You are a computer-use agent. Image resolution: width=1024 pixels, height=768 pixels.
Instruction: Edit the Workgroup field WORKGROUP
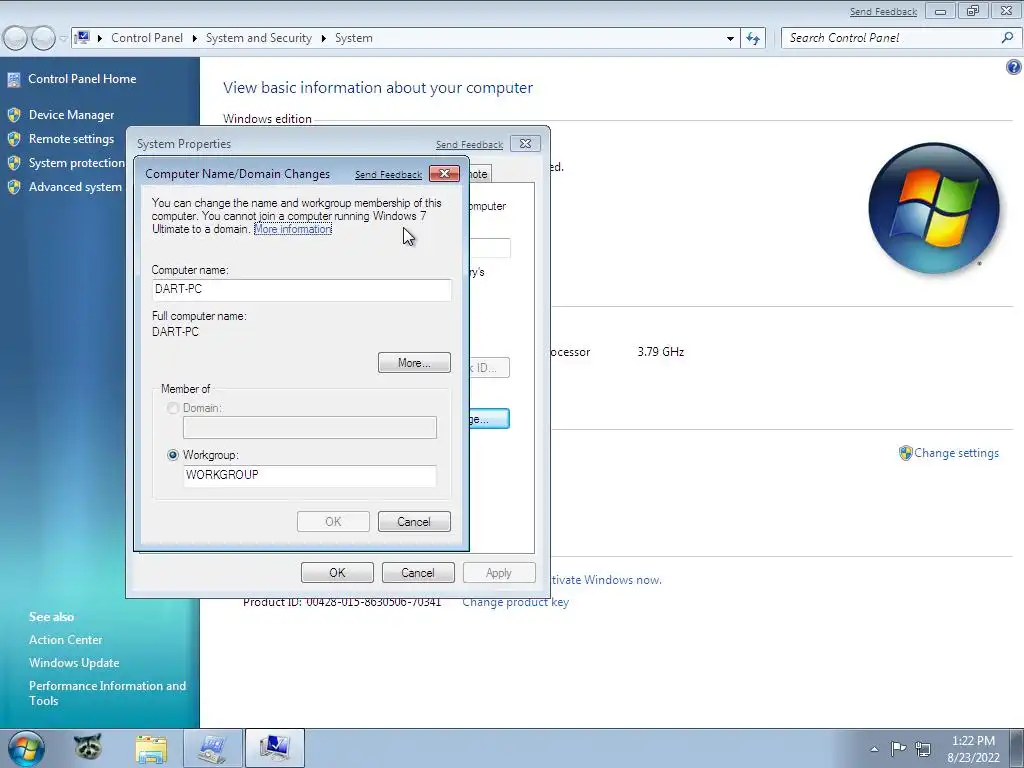click(310, 475)
